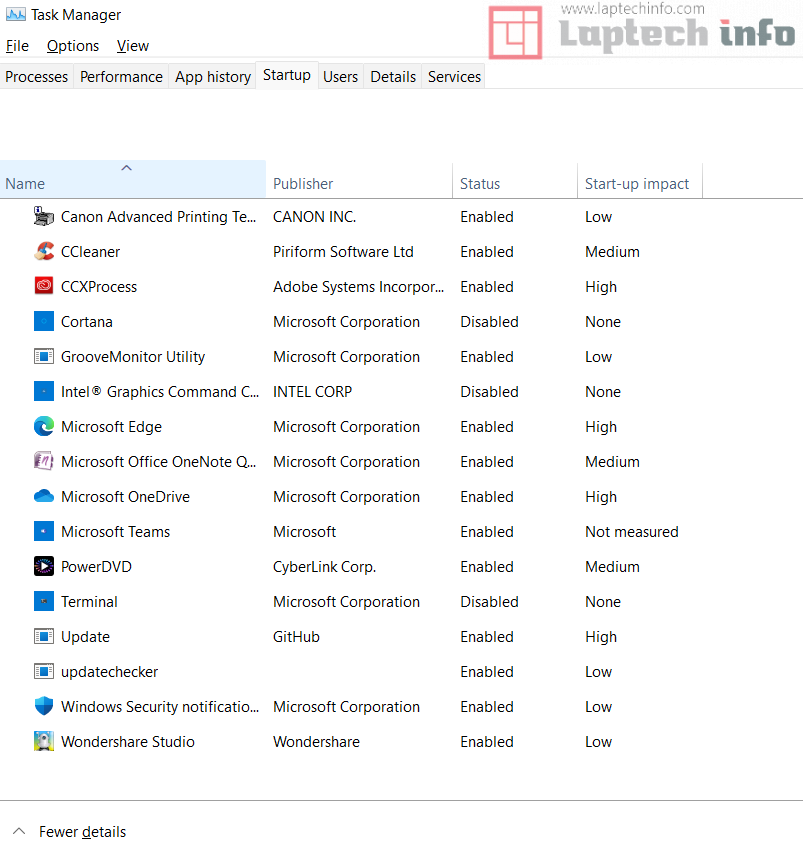Click the CCXProcess Adobe Creative Cloud icon
The width and height of the screenshot is (803, 858).
(44, 286)
